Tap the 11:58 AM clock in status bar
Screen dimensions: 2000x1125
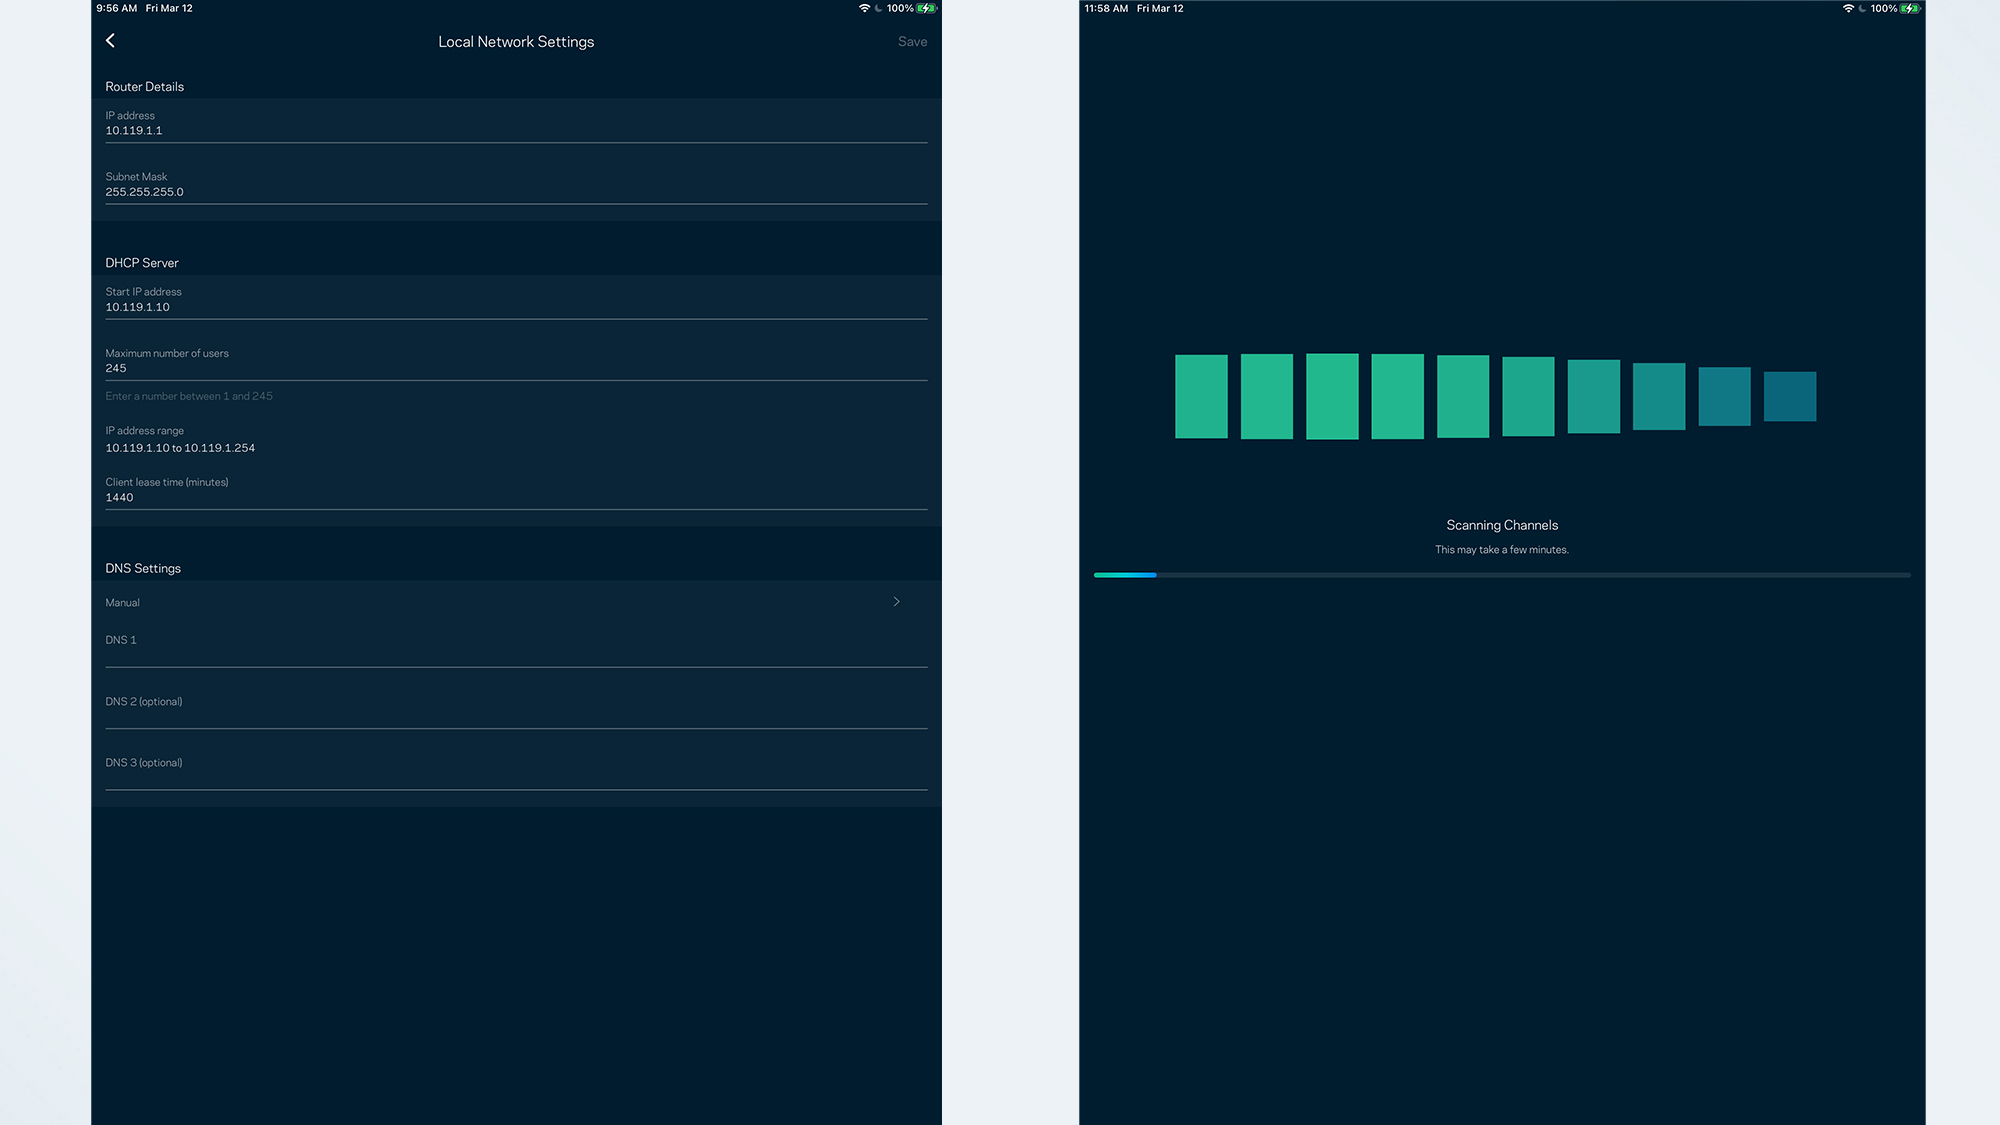1106,8
